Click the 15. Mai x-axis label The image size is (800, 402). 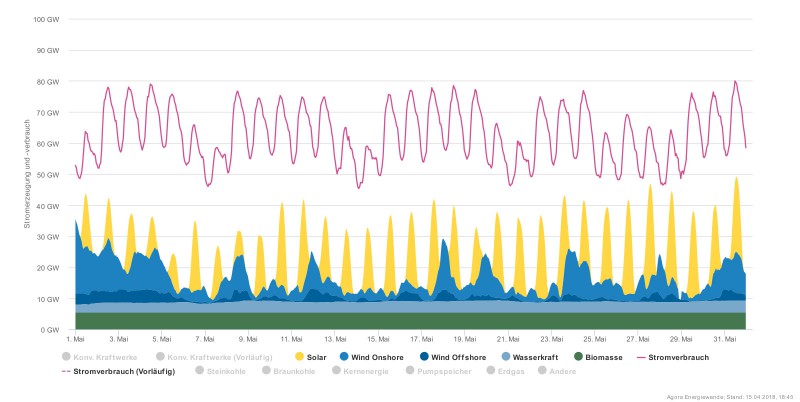coord(378,339)
